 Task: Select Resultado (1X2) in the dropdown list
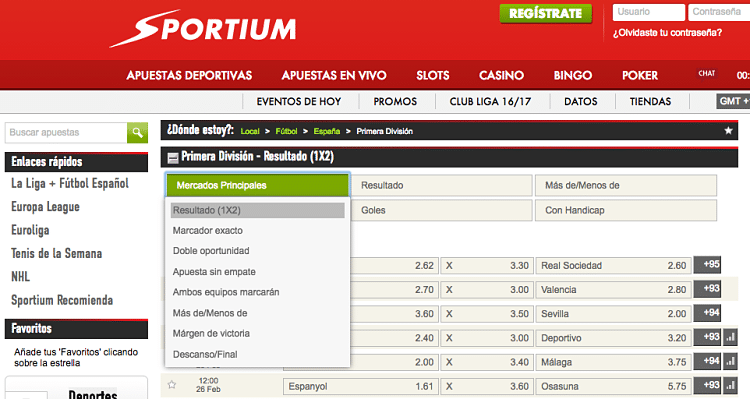point(257,210)
